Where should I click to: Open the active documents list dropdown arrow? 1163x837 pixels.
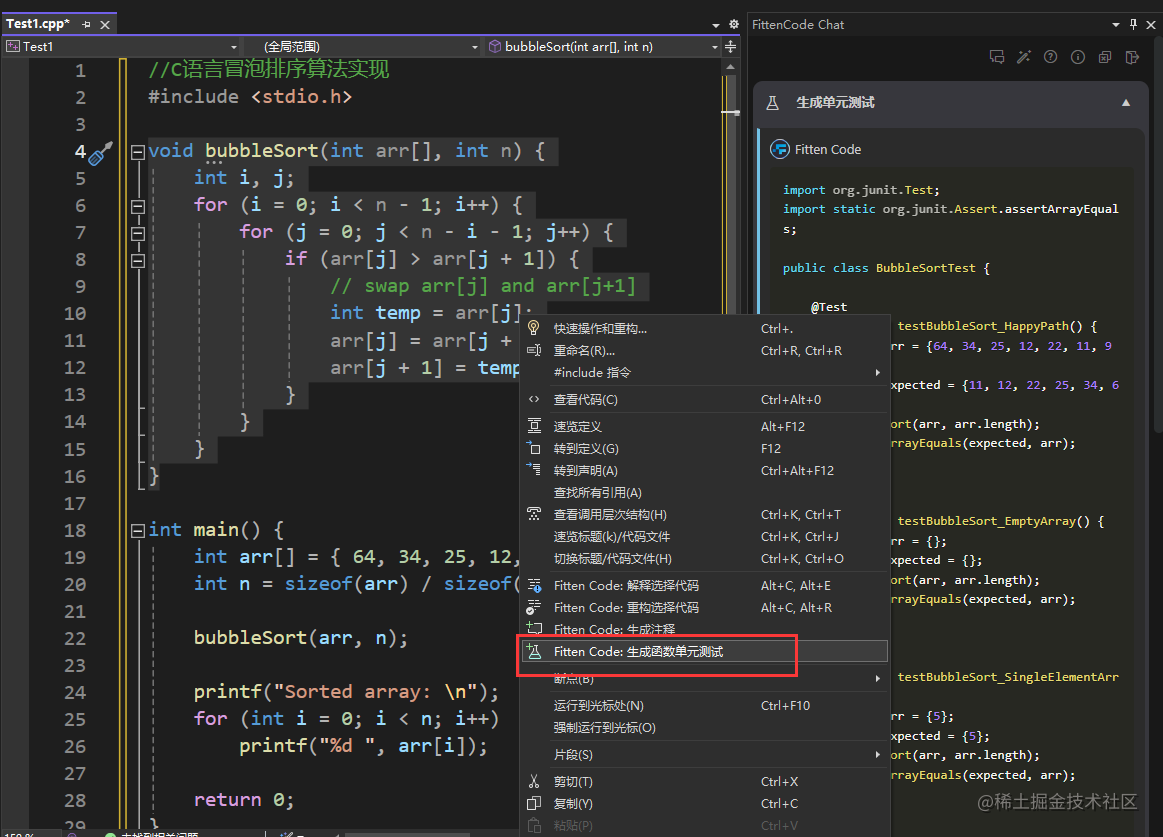[716, 25]
